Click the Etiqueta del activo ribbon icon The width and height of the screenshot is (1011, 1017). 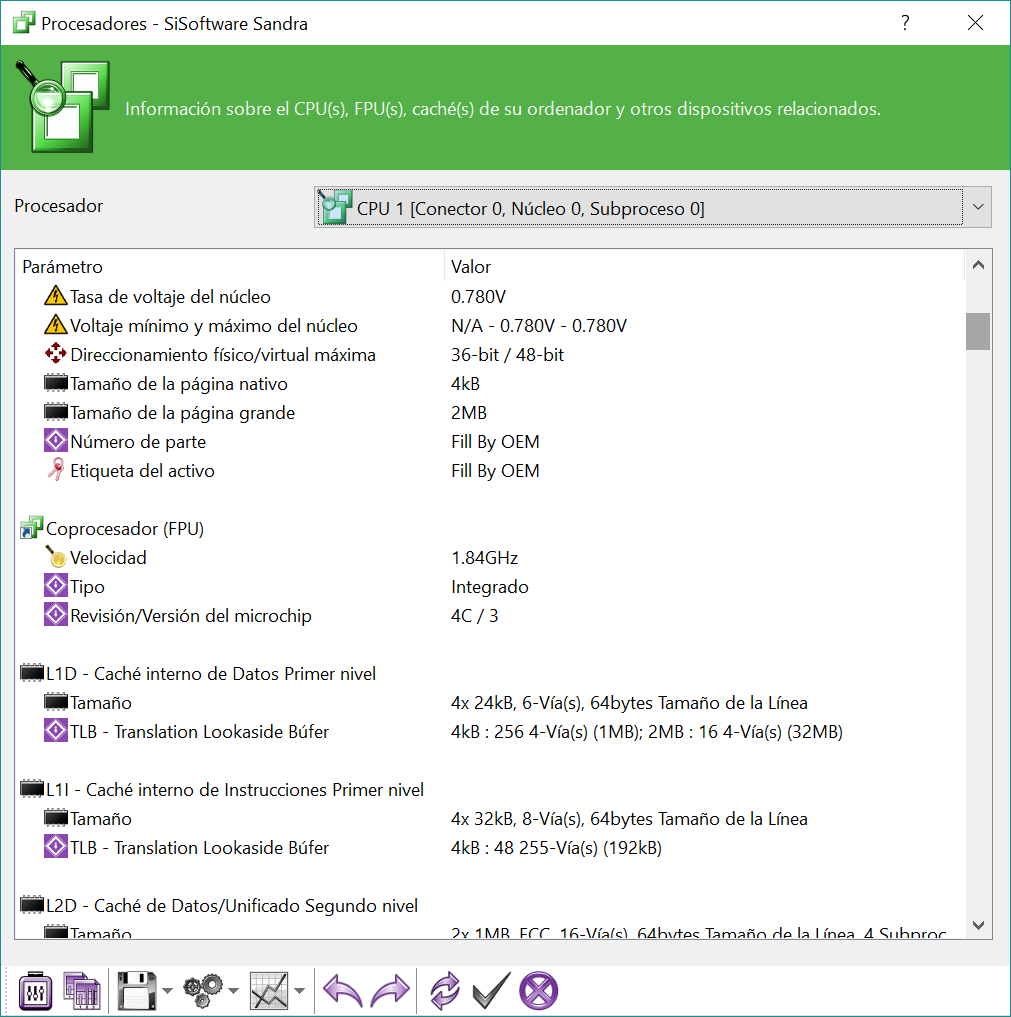tap(56, 469)
